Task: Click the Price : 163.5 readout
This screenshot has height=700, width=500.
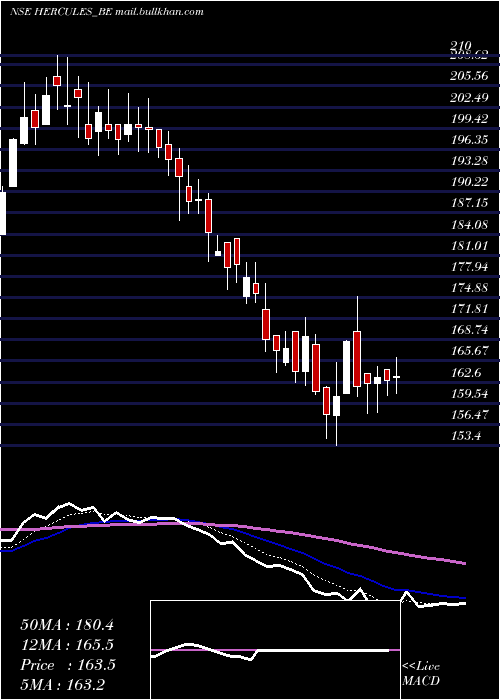Action: click(x=68, y=665)
